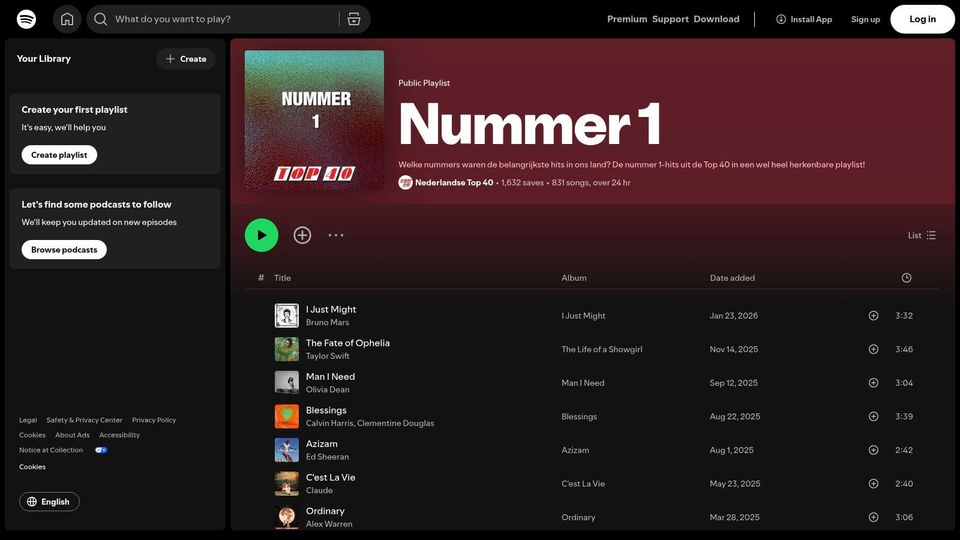Select the I Just Might song title
Viewport: 960px width, 540px height.
point(331,310)
